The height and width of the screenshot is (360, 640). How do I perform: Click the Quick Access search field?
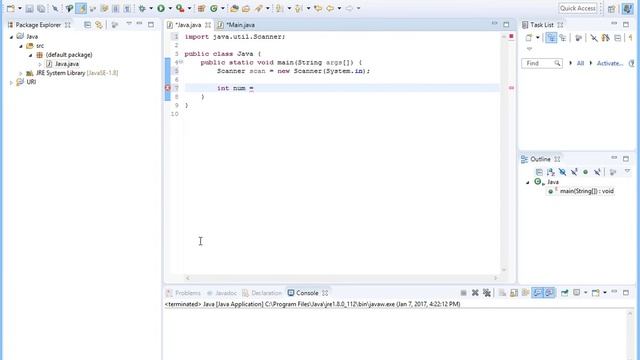coord(578,8)
